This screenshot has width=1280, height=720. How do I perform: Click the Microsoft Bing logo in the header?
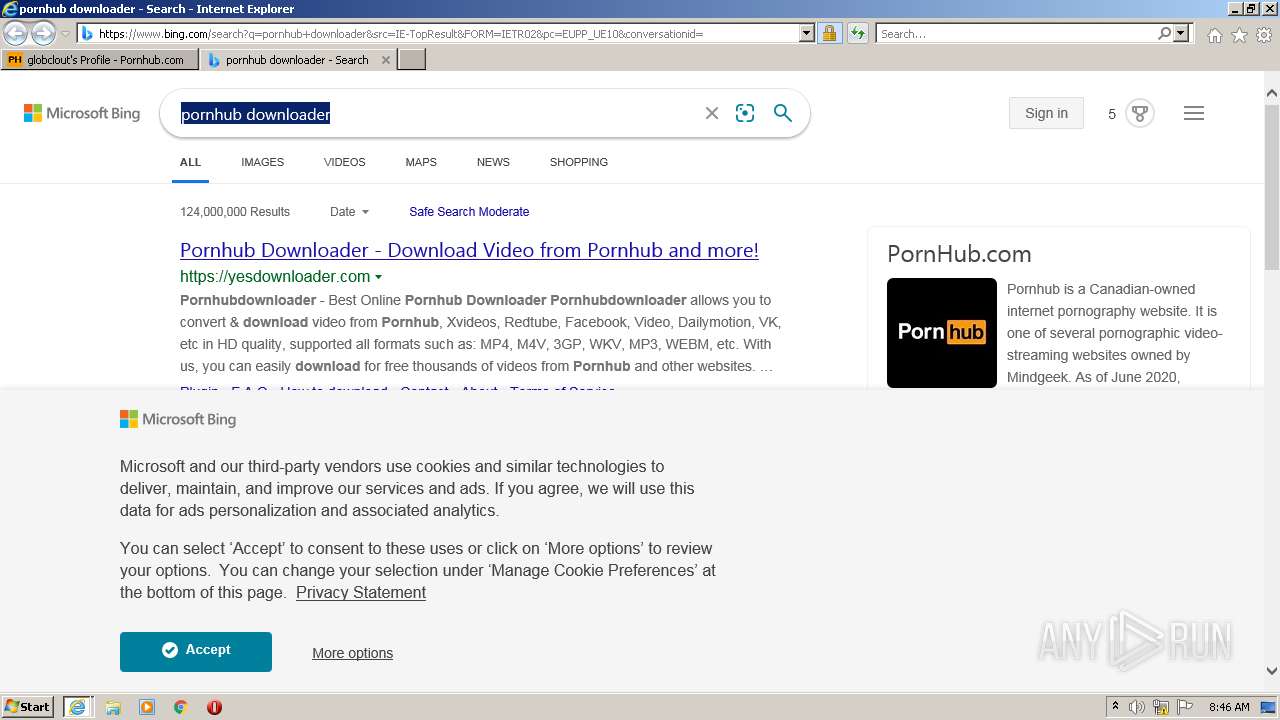[x=82, y=113]
